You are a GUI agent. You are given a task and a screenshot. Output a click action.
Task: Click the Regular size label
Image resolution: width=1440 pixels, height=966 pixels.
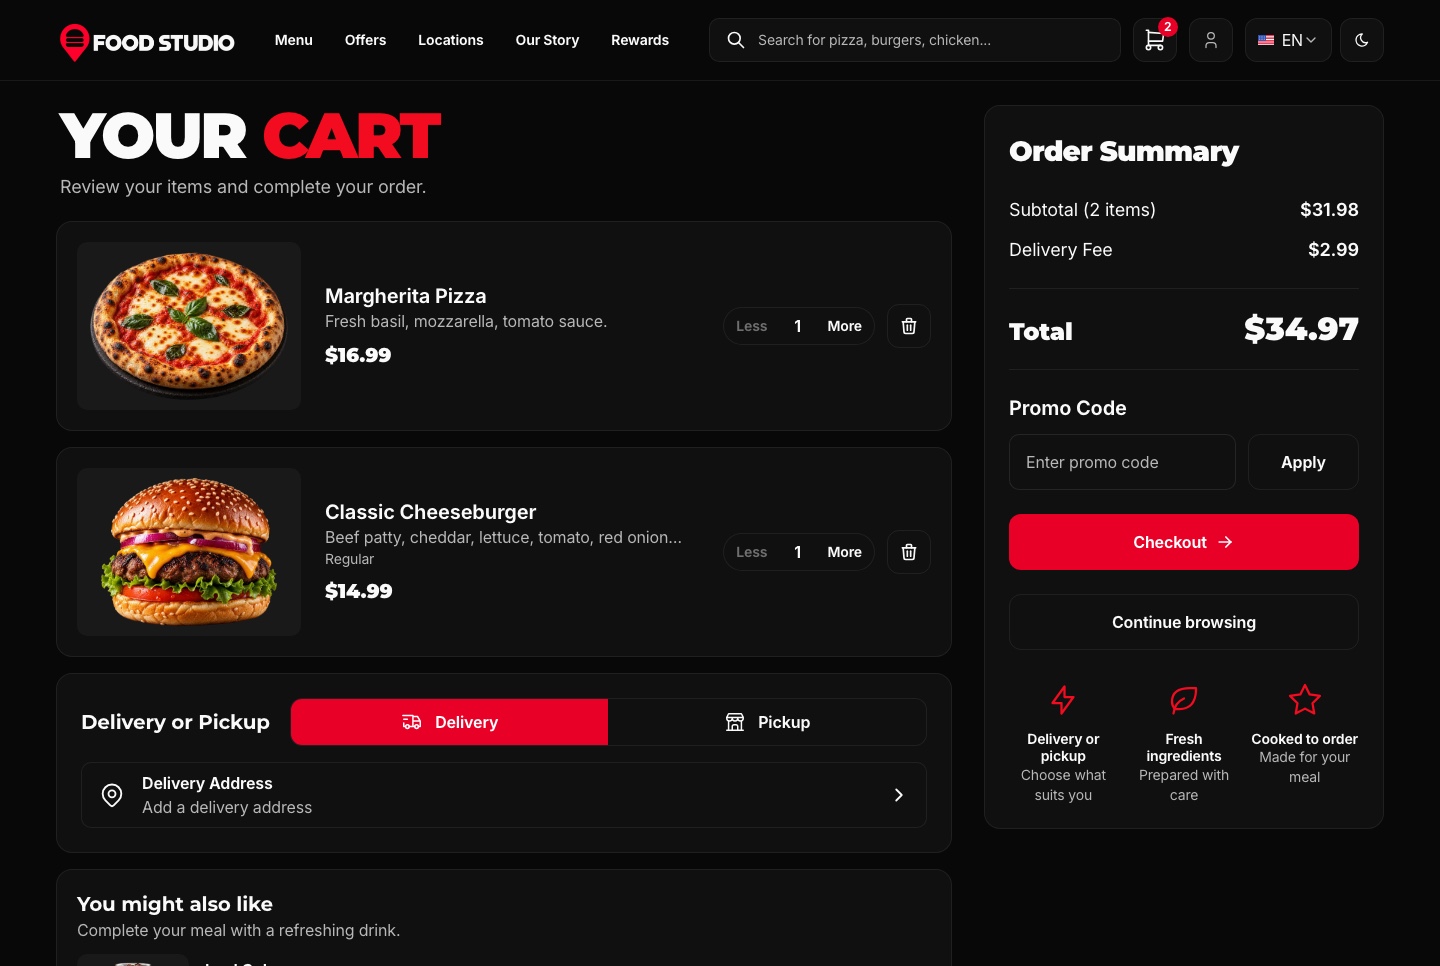[349, 559]
